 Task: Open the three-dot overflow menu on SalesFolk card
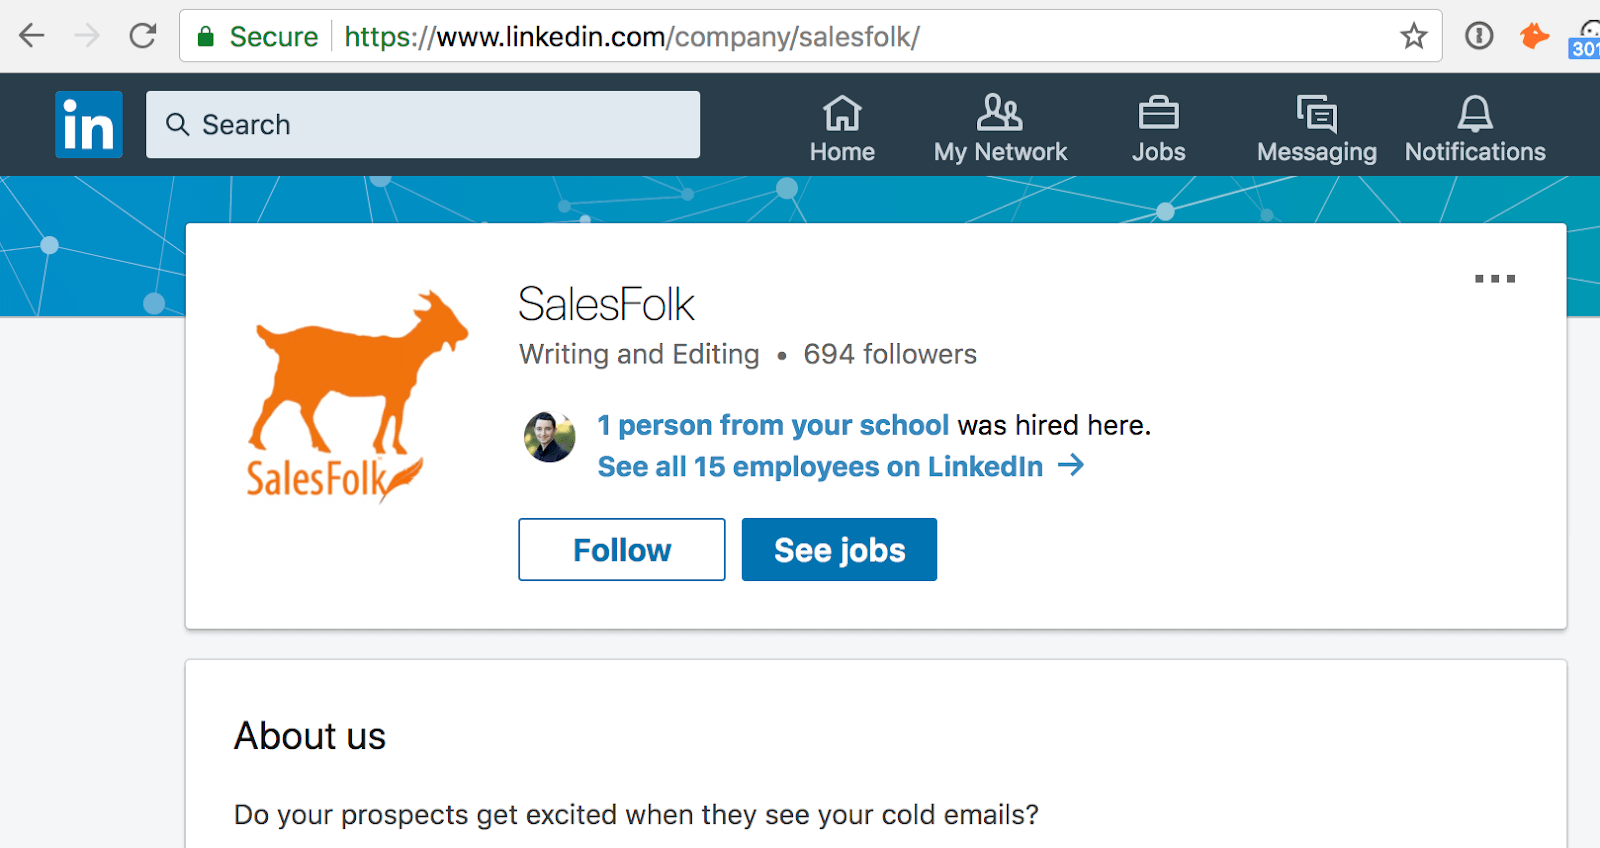1493,280
